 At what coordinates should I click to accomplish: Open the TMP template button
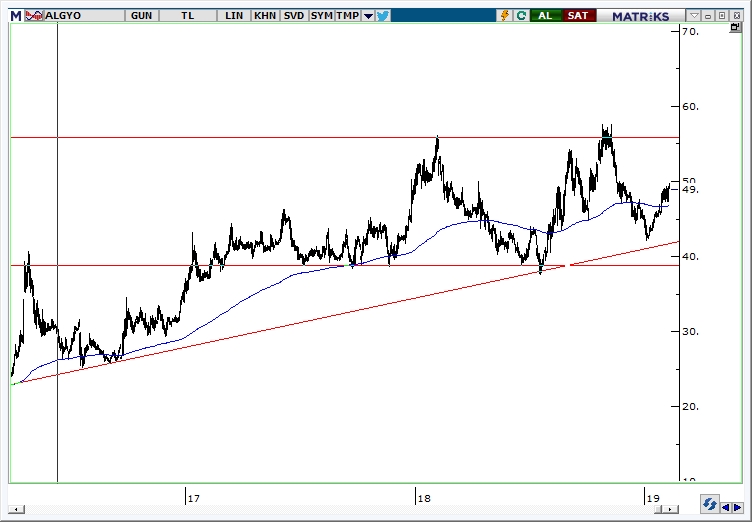(x=348, y=16)
